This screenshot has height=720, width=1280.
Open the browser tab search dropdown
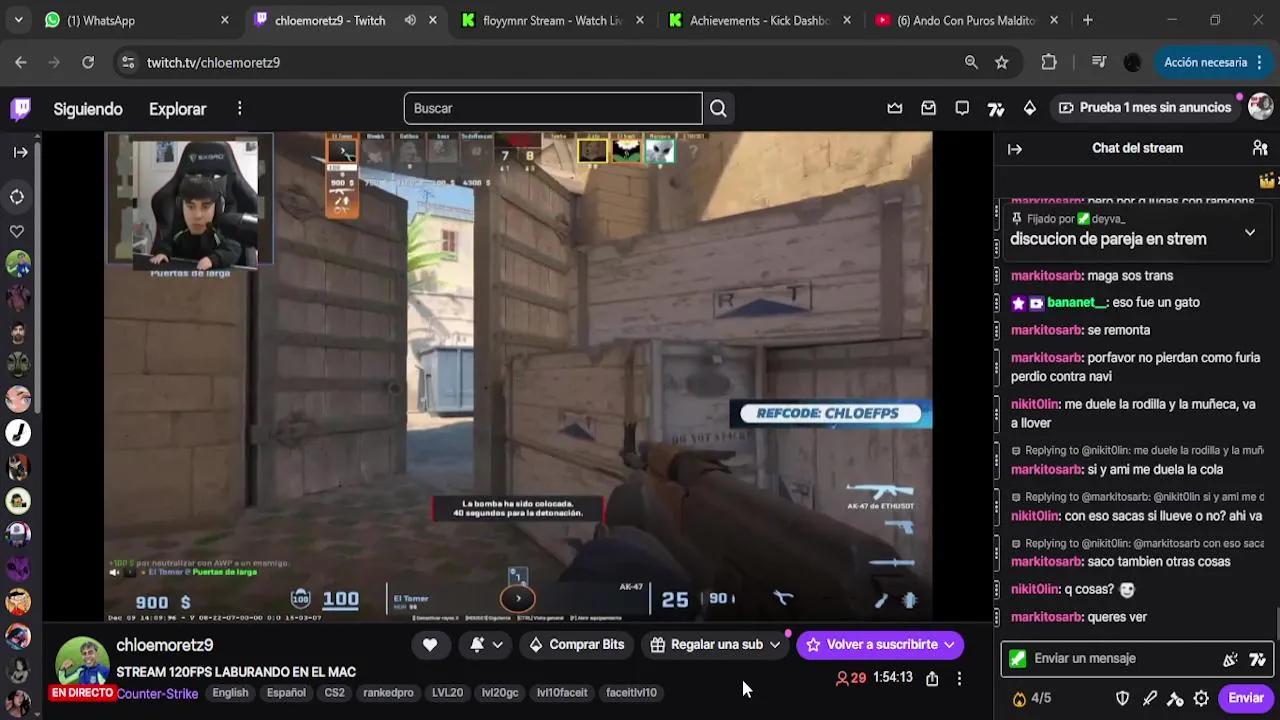(x=18, y=20)
